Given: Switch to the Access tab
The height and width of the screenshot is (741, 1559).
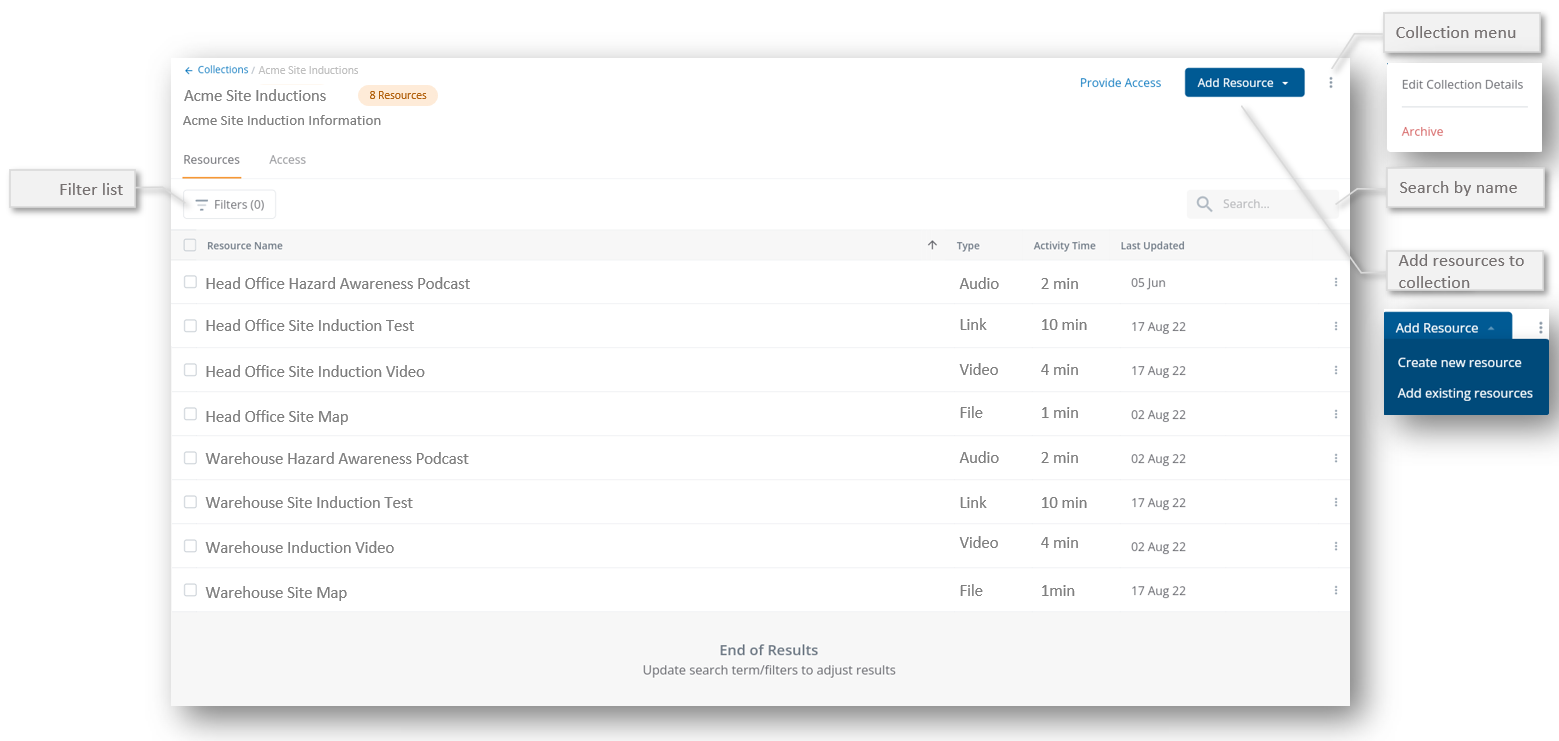Looking at the screenshot, I should click(287, 160).
